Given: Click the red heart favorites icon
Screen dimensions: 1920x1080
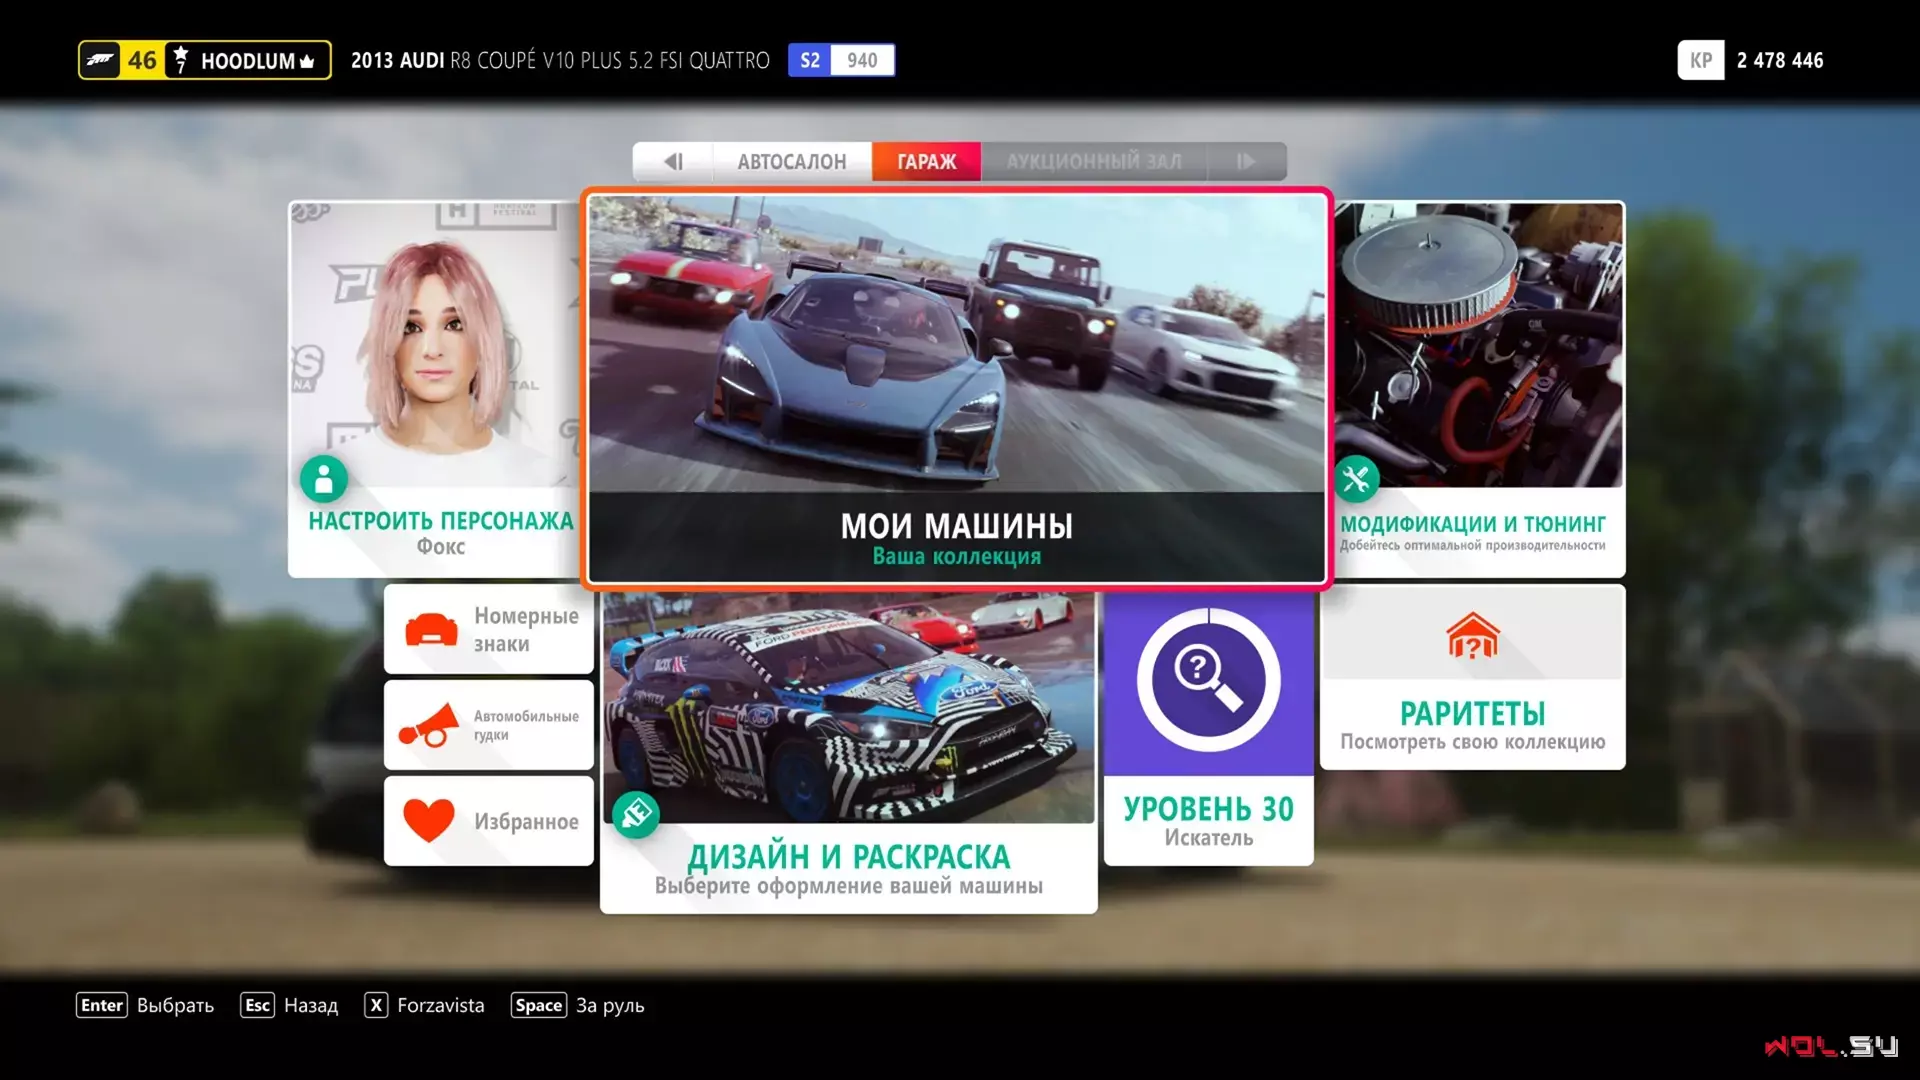Looking at the screenshot, I should click(x=429, y=821).
